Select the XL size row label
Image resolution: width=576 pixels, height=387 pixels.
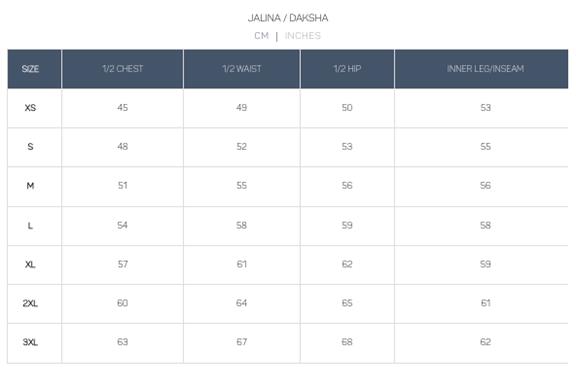coord(30,265)
